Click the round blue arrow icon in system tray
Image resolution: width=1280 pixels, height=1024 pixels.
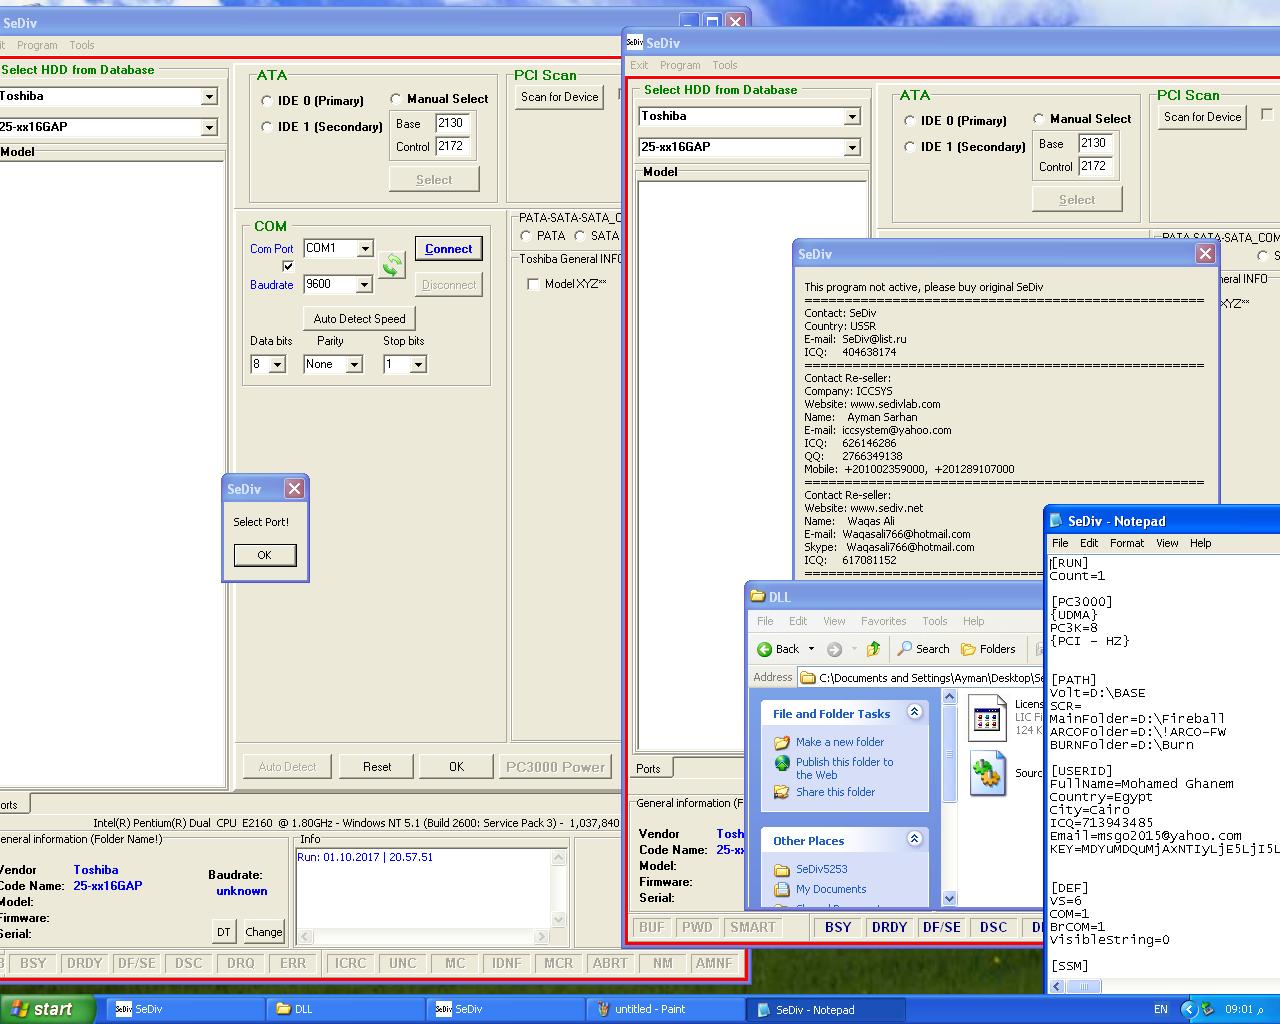coord(1189,1009)
